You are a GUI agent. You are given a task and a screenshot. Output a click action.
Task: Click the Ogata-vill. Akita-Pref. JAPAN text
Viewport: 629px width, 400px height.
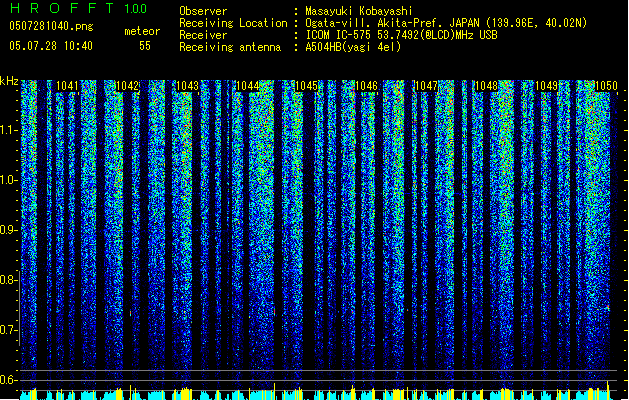(x=392, y=23)
